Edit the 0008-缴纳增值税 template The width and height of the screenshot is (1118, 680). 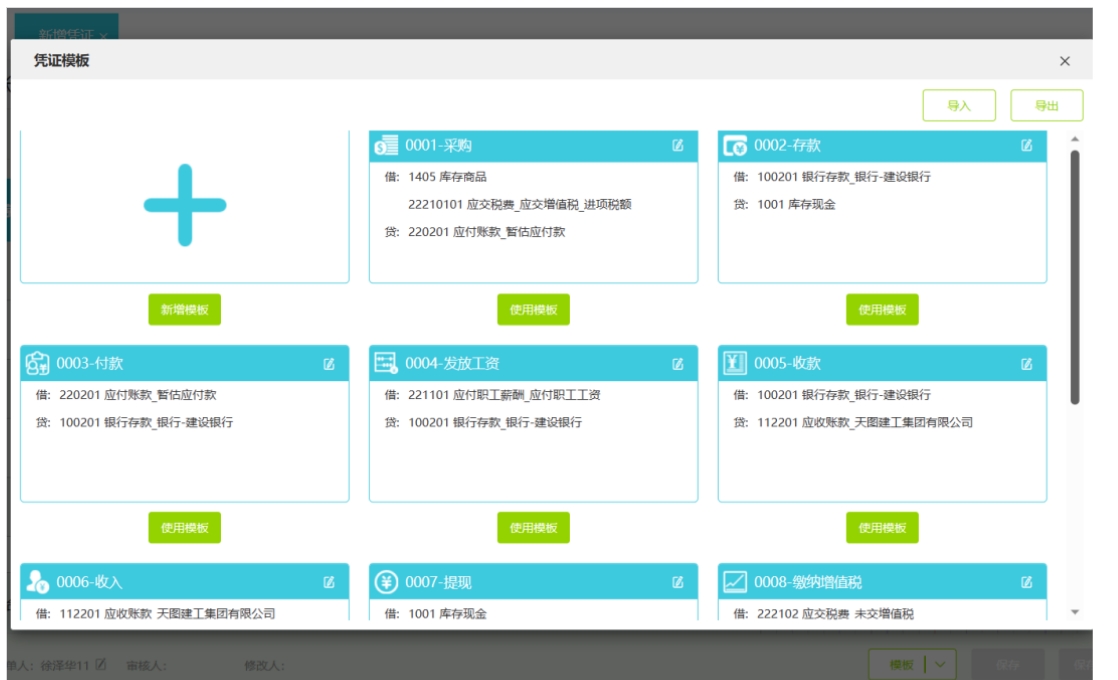pos(1026,582)
